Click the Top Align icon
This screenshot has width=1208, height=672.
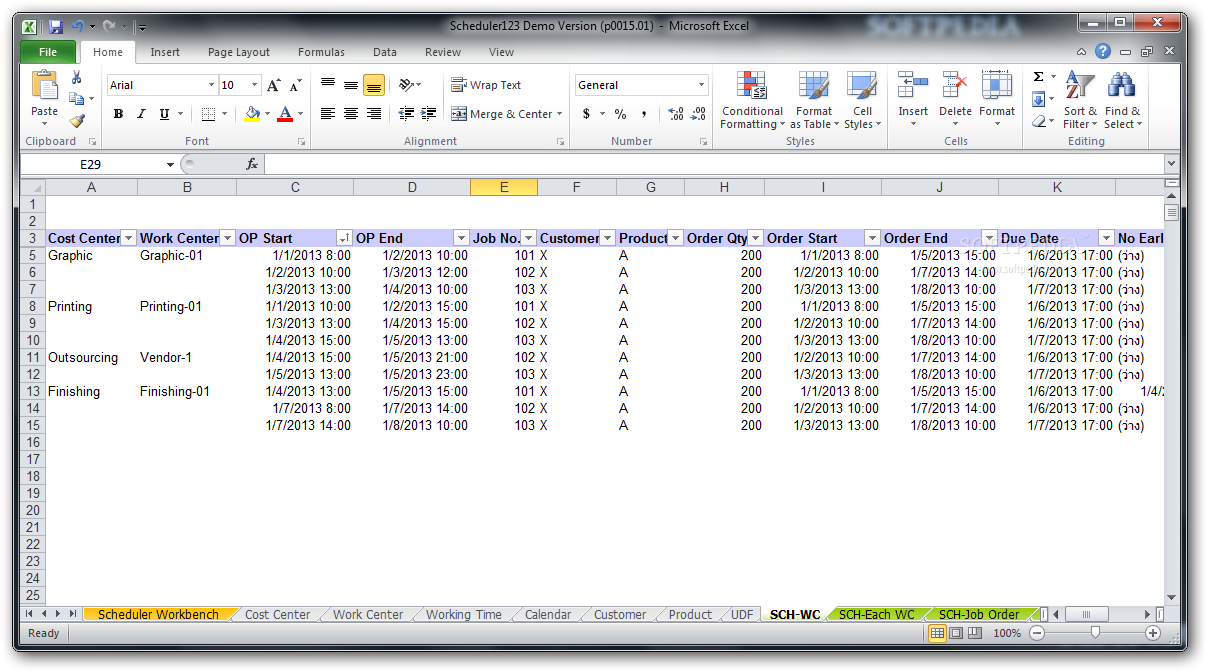tap(328, 85)
